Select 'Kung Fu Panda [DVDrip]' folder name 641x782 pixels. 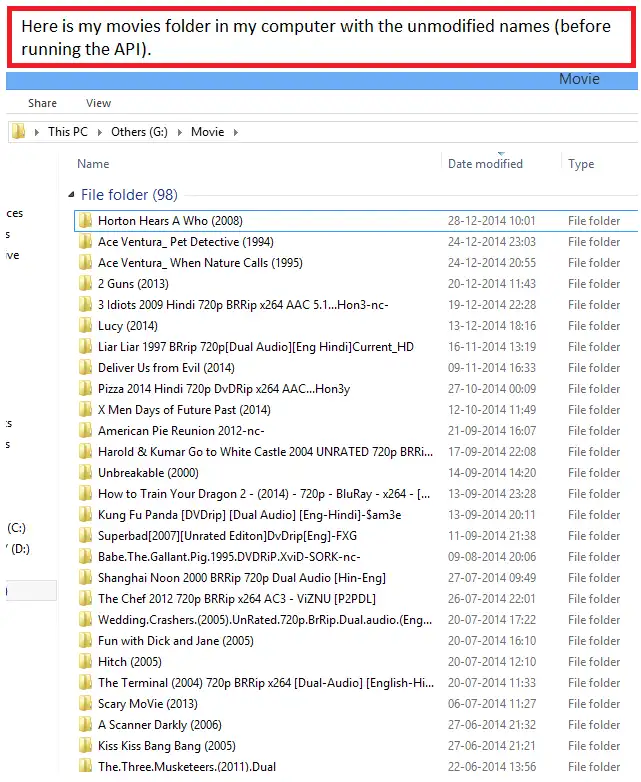[x=249, y=514]
